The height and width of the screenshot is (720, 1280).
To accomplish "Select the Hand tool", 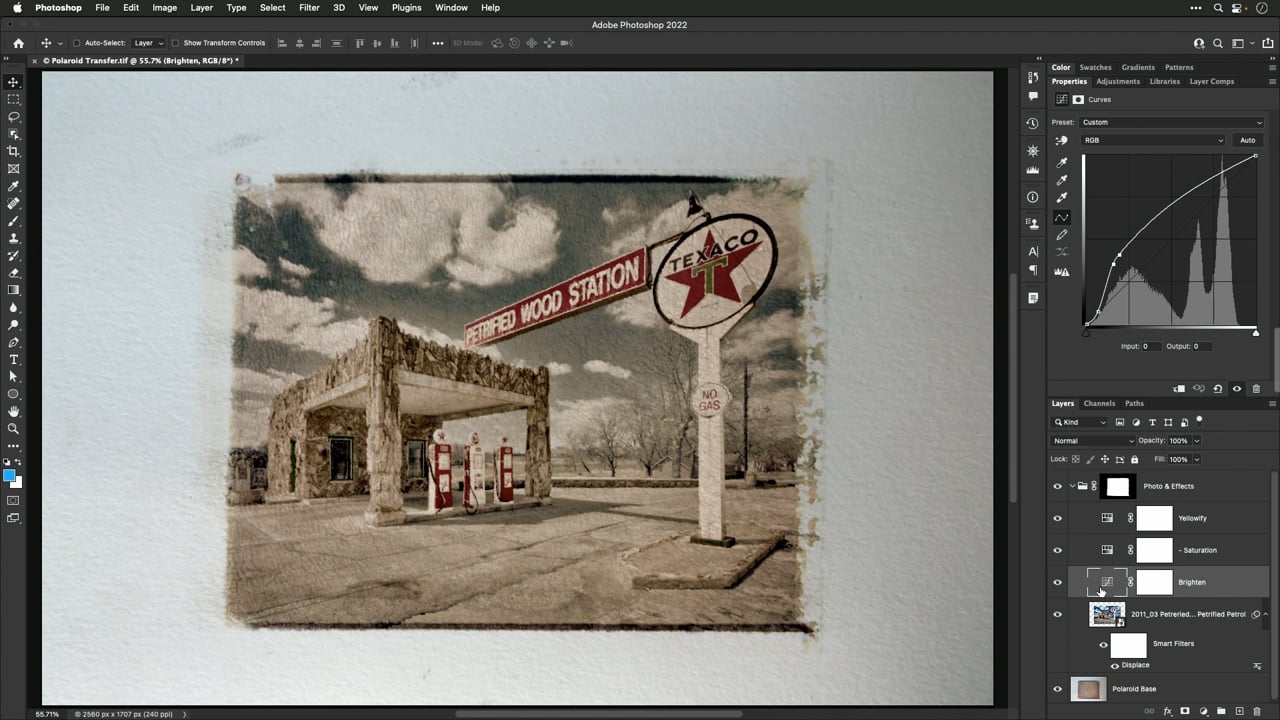I will pyautogui.click(x=13, y=411).
